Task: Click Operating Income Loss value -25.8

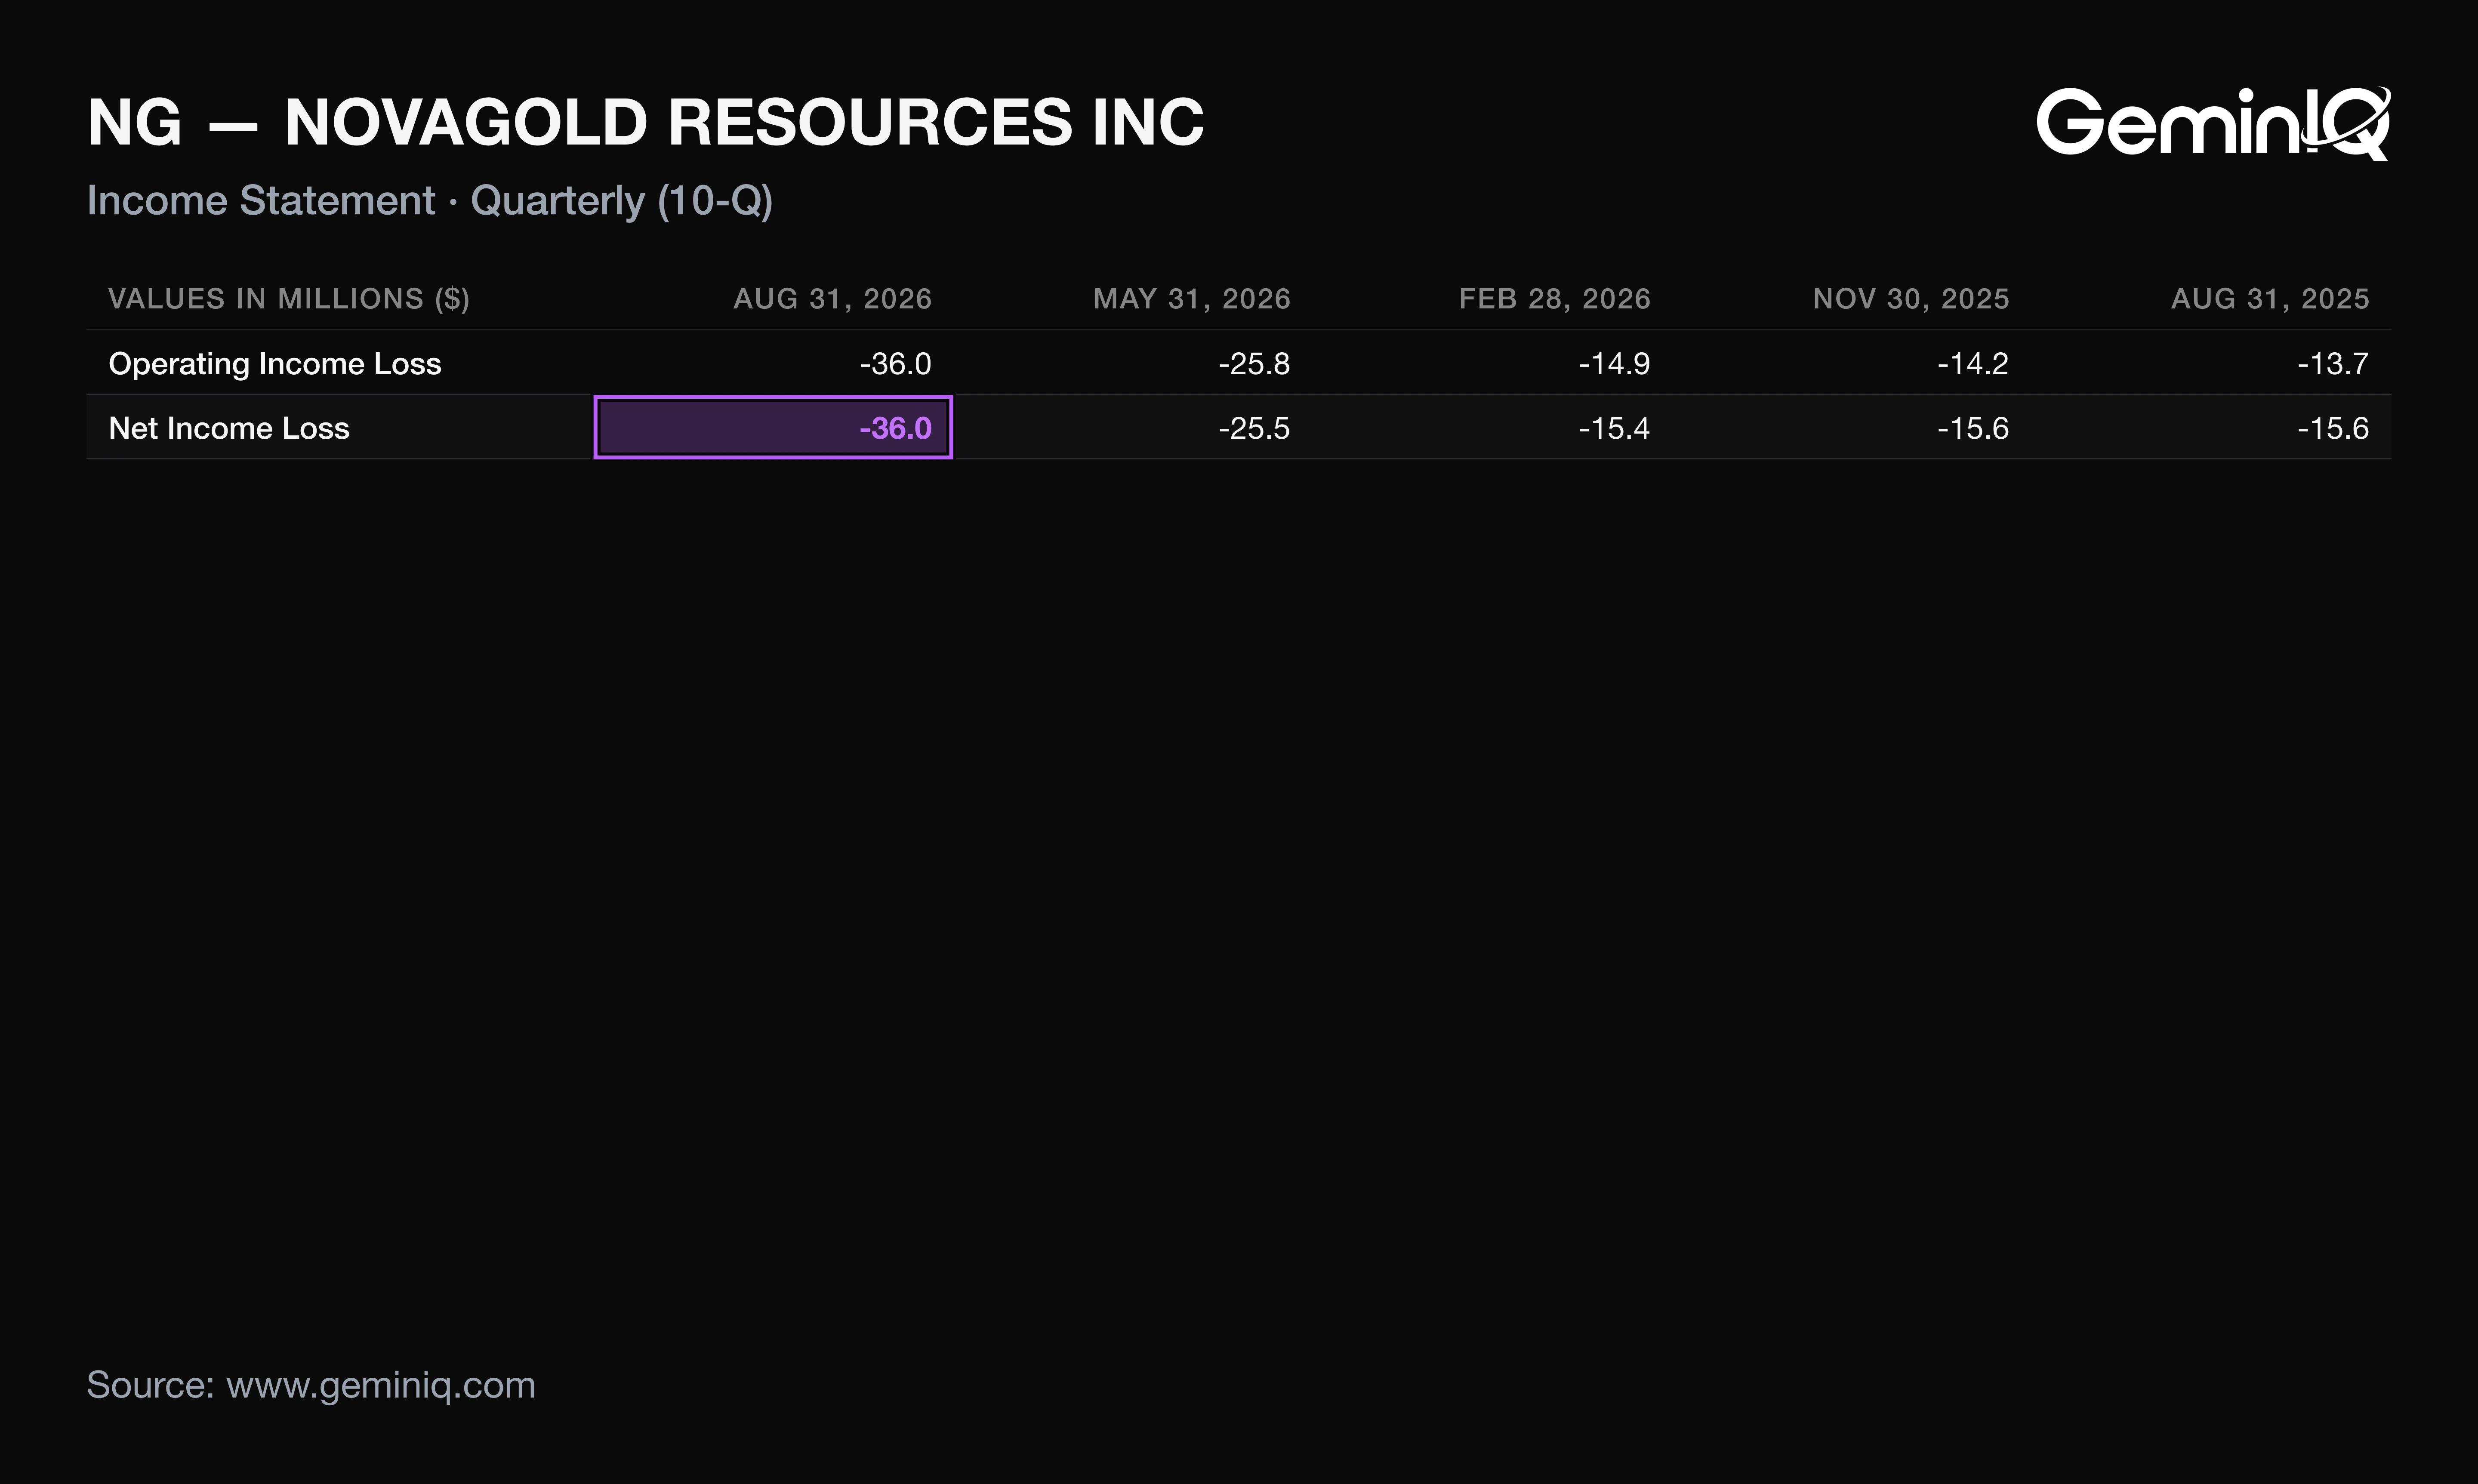Action: pos(1254,364)
